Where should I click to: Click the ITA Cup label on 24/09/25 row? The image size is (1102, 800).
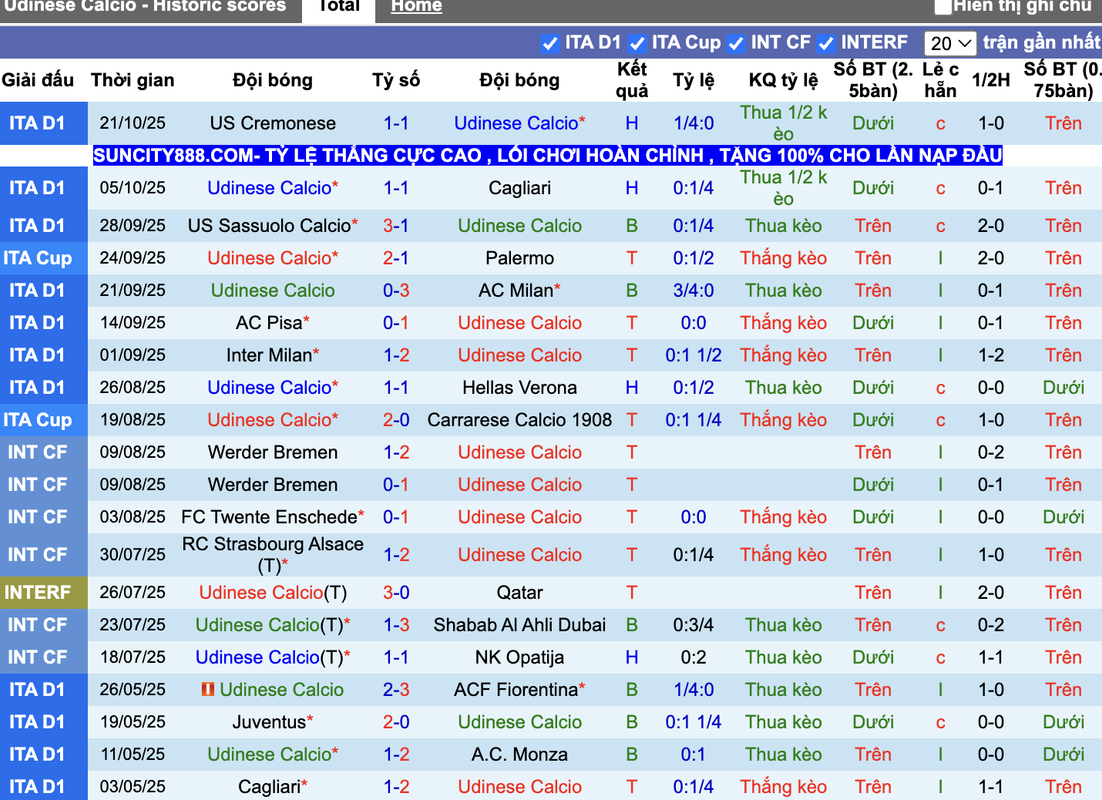pyautogui.click(x=37, y=258)
